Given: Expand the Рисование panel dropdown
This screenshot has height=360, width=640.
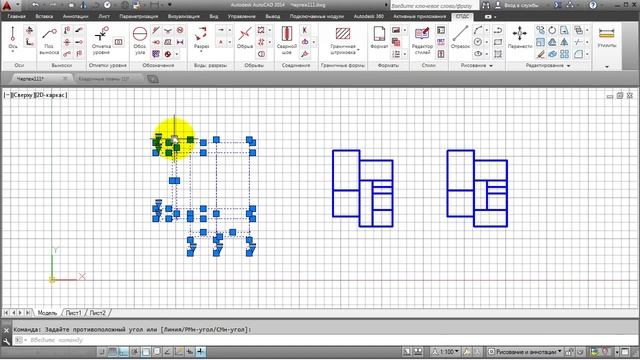Looking at the screenshot, I should point(491,66).
